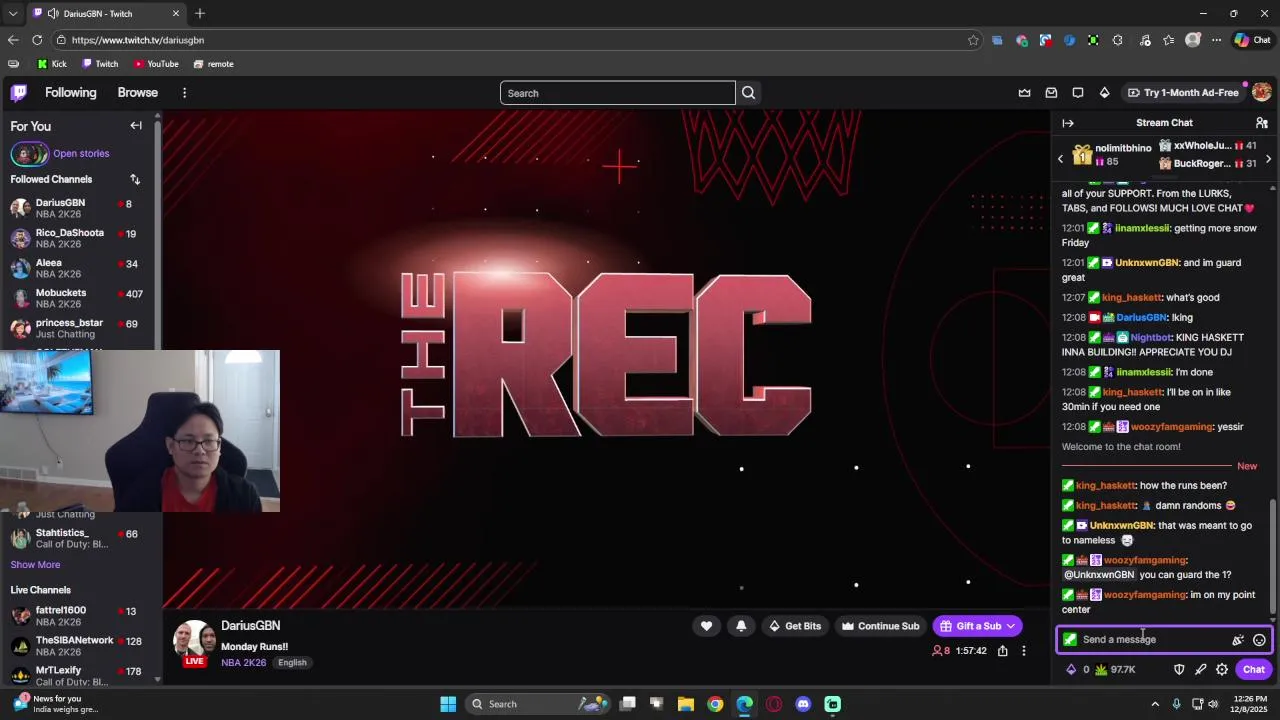Open the Kick bookmark
The image size is (1280, 720).
point(52,64)
